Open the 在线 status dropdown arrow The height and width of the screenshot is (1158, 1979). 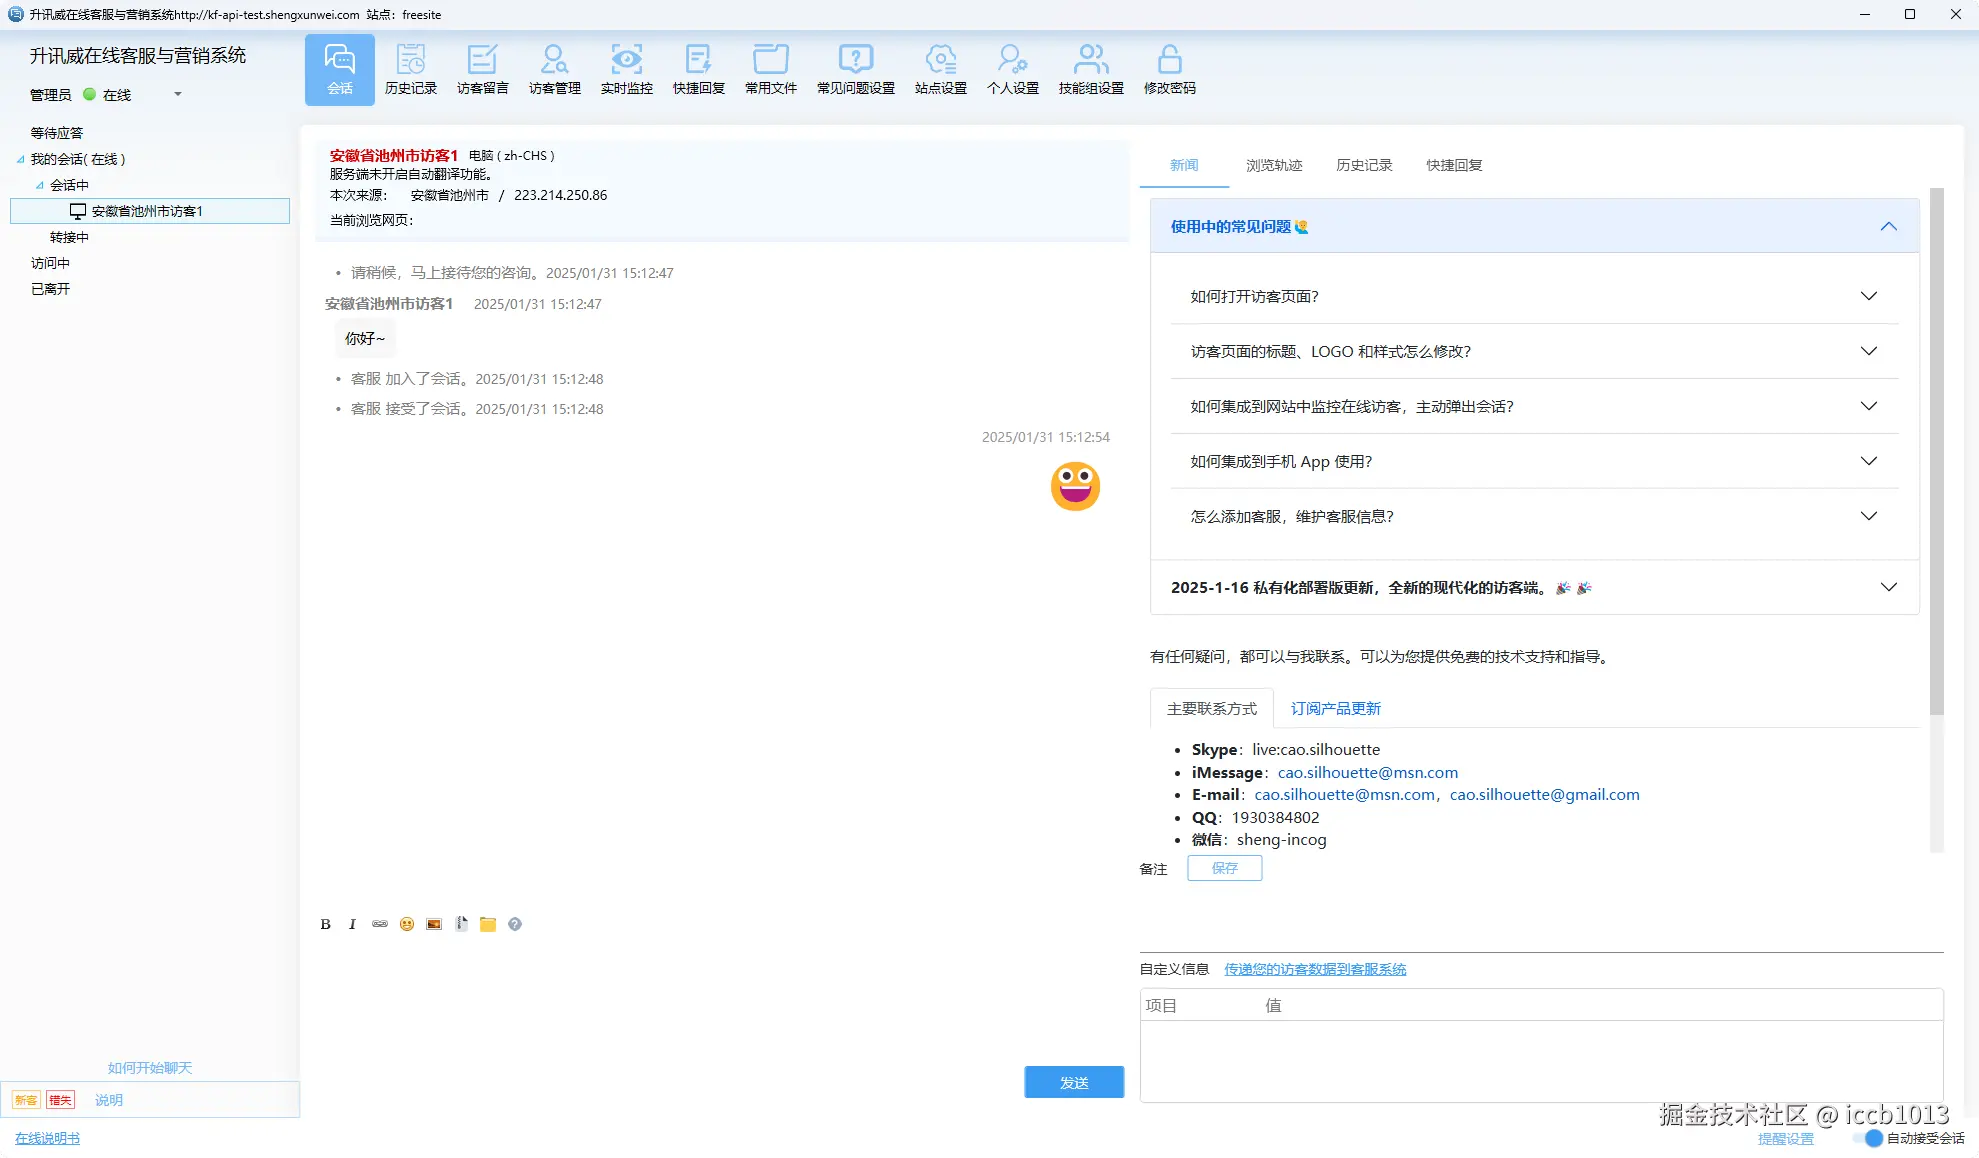(178, 94)
